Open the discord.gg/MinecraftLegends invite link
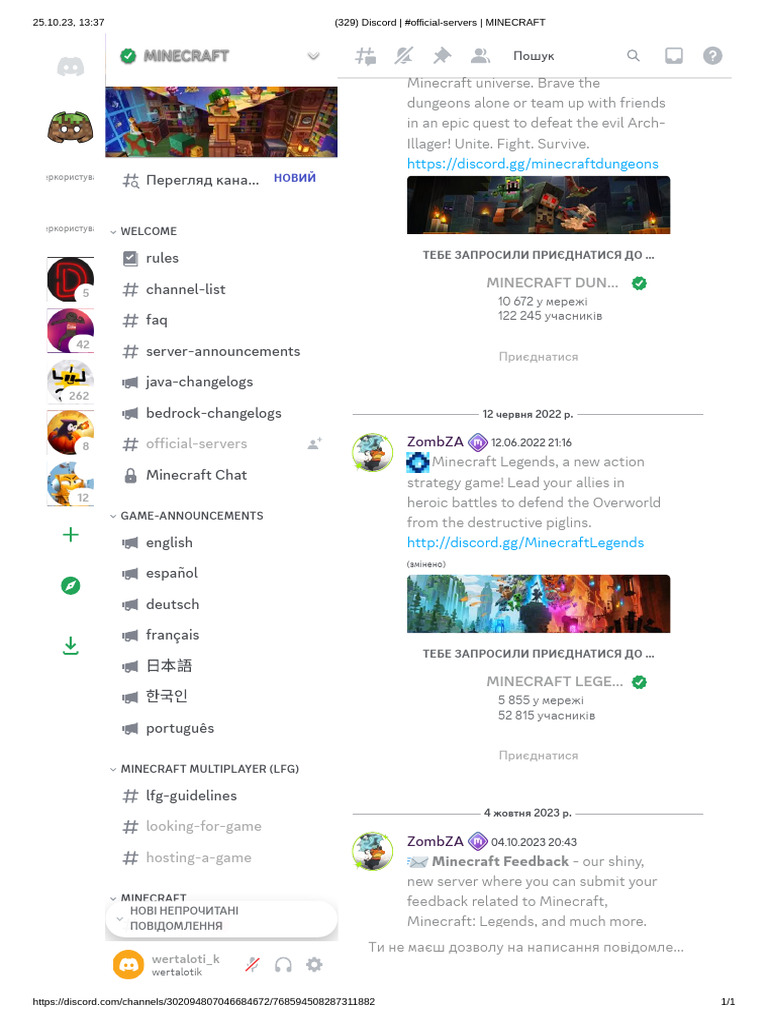The height and width of the screenshot is (1024, 768). pyautogui.click(x=525, y=543)
